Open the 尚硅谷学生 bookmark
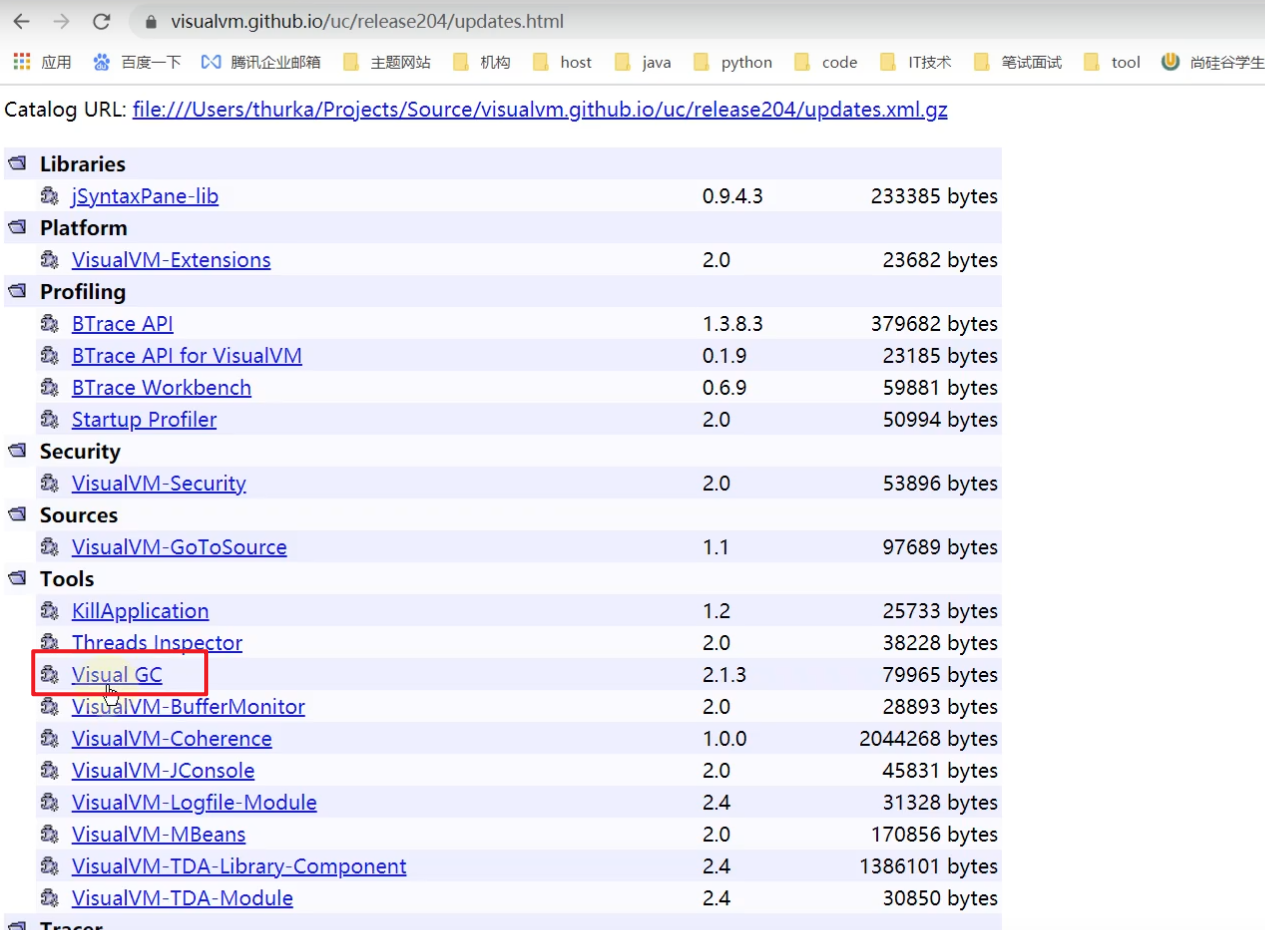This screenshot has height=930, width=1265. coord(1212,62)
